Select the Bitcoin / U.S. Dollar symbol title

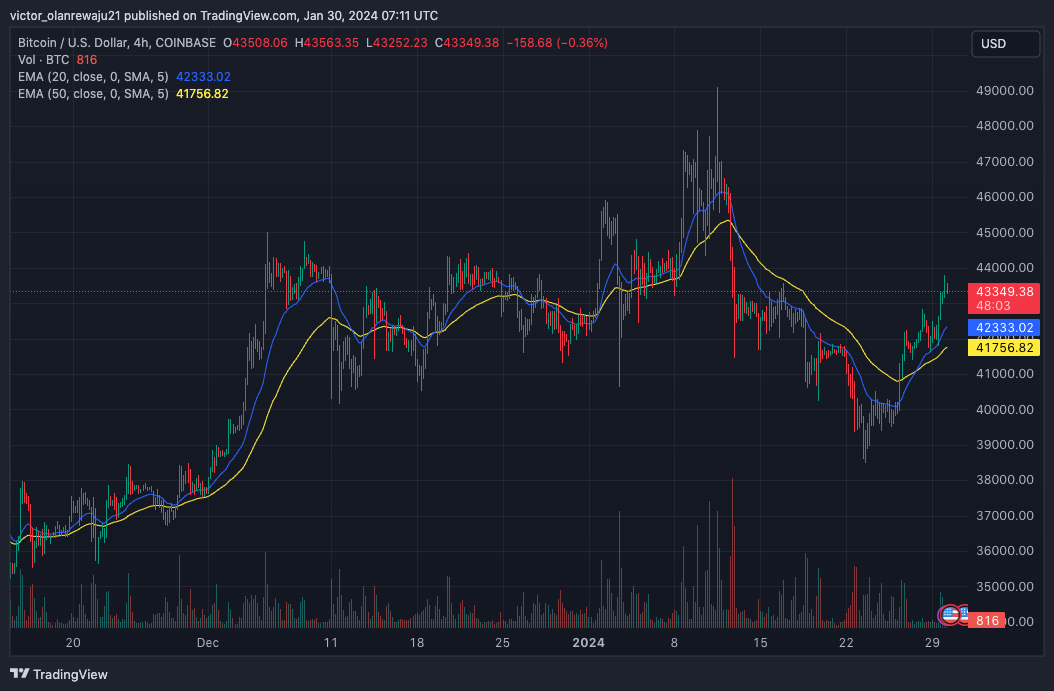pos(117,42)
